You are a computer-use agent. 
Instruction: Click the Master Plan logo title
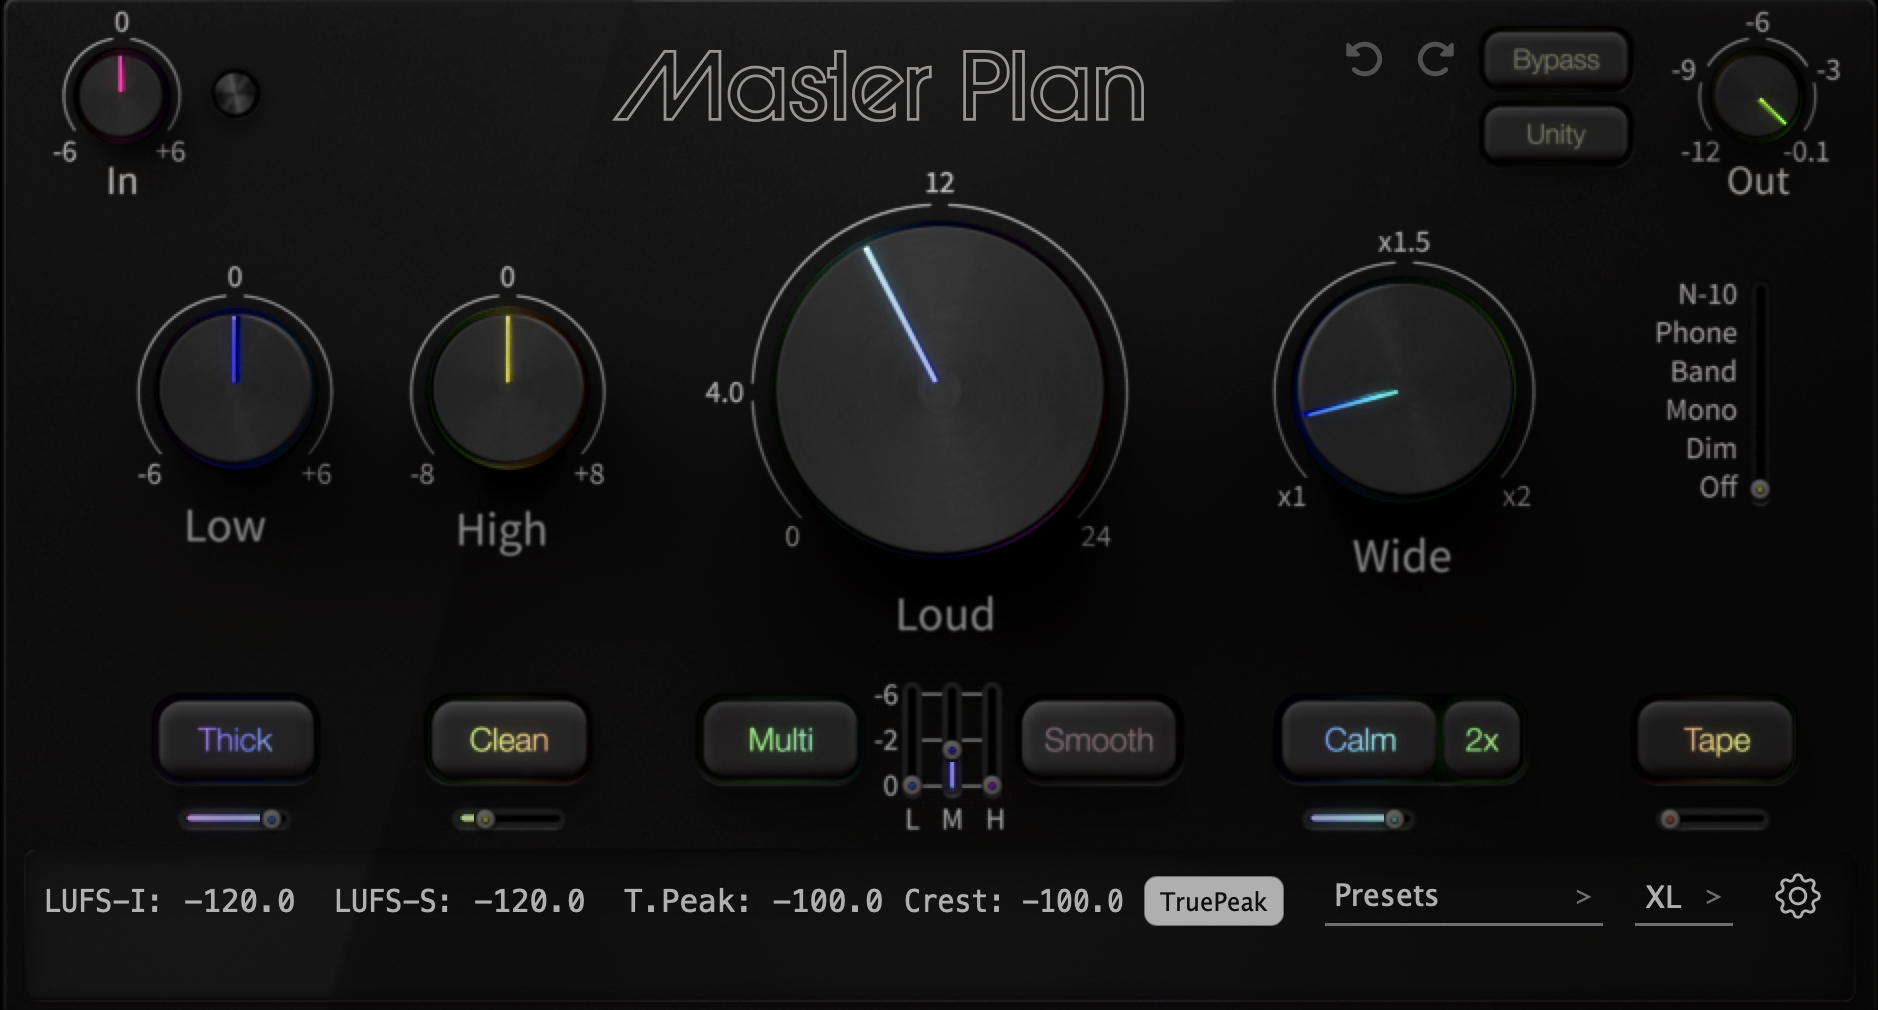point(879,87)
